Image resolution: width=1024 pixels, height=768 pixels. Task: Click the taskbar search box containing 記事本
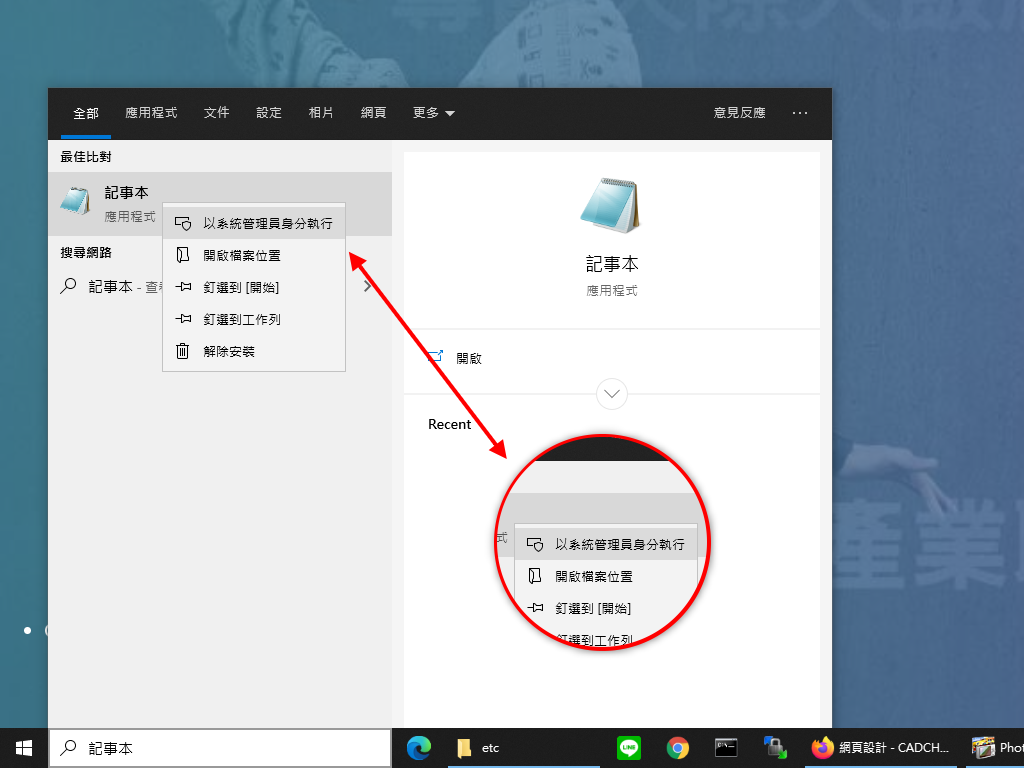[x=220, y=748]
